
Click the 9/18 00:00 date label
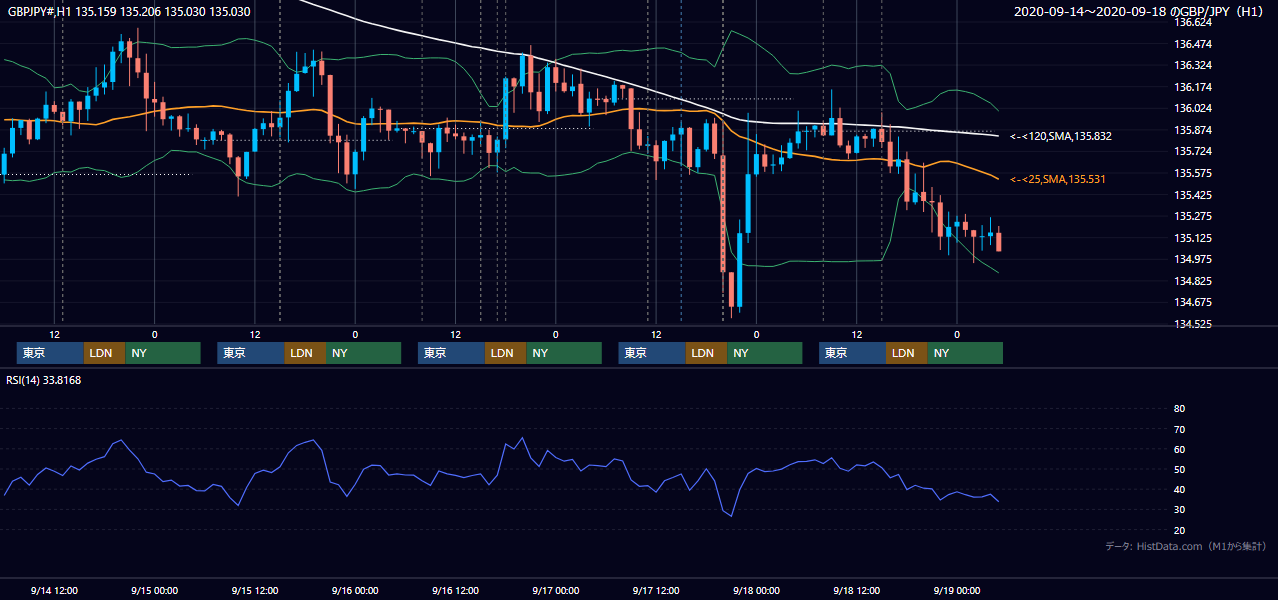756,590
